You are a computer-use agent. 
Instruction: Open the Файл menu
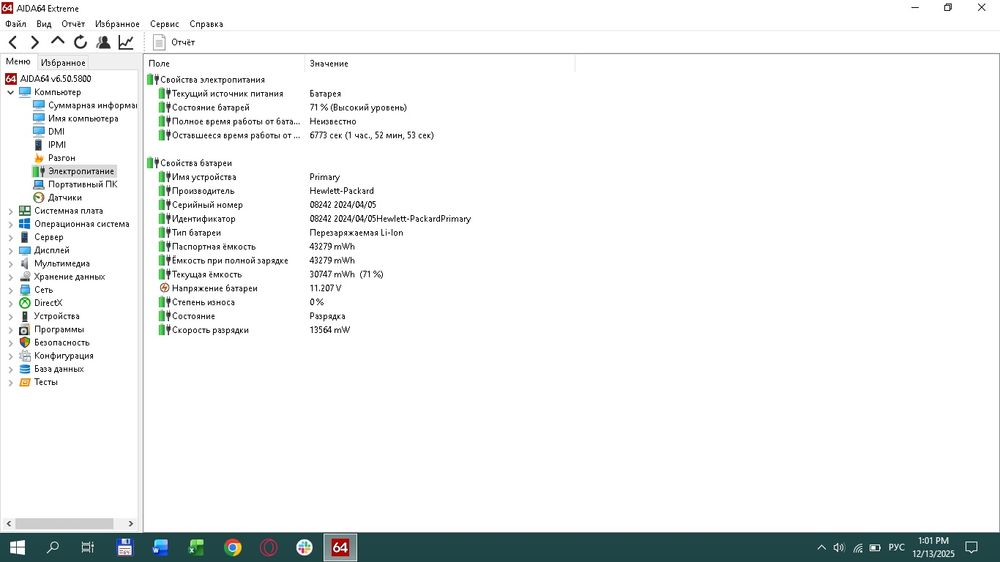(16, 24)
